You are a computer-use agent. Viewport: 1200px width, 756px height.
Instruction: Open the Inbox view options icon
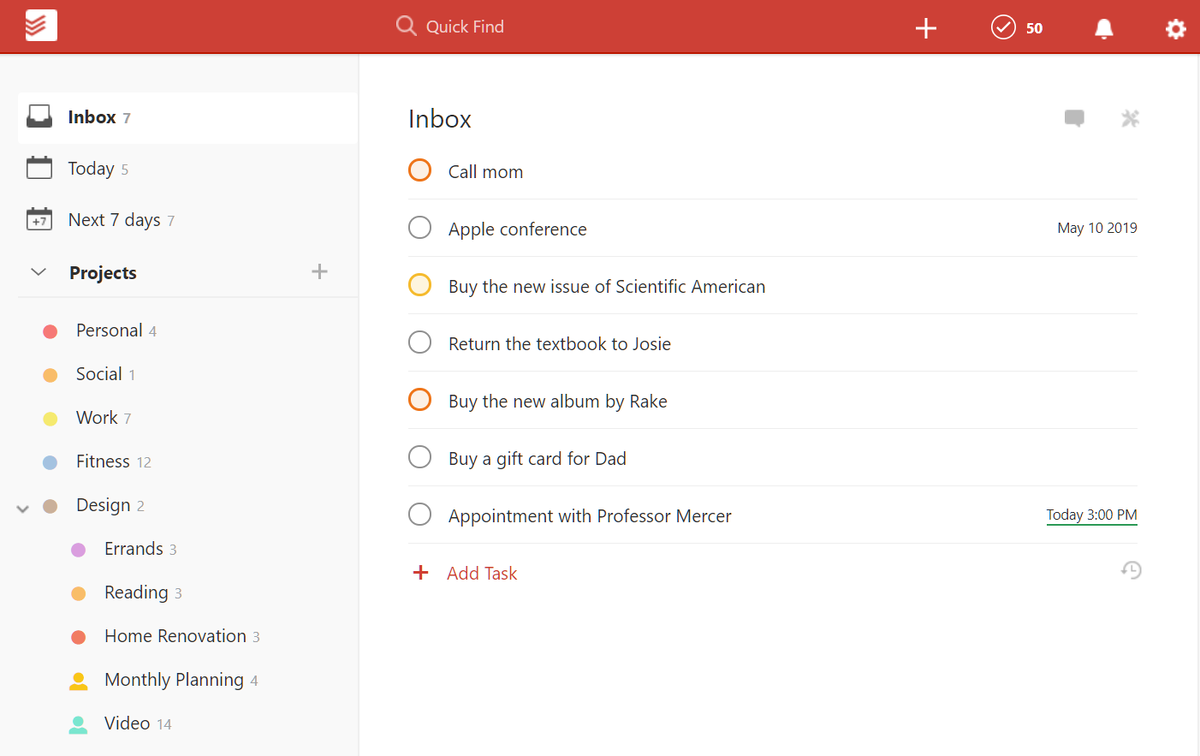coord(1130,118)
